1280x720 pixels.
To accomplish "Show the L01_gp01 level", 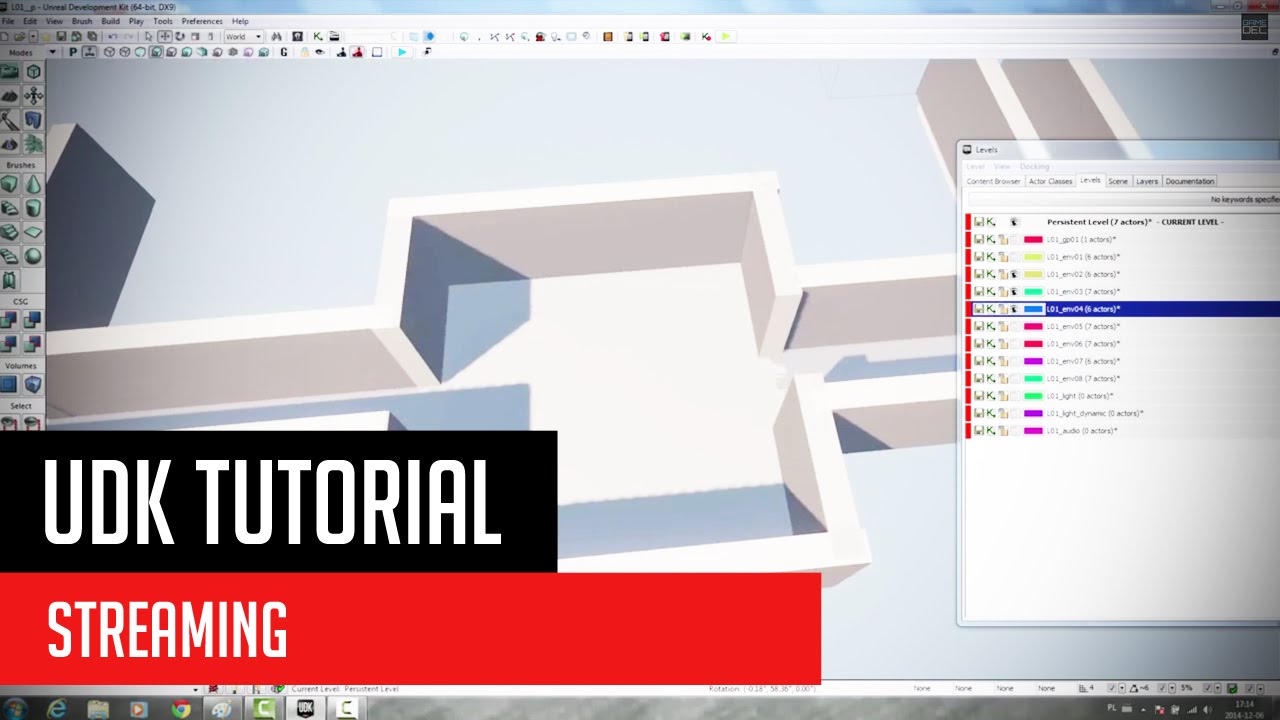I will (x=1013, y=240).
